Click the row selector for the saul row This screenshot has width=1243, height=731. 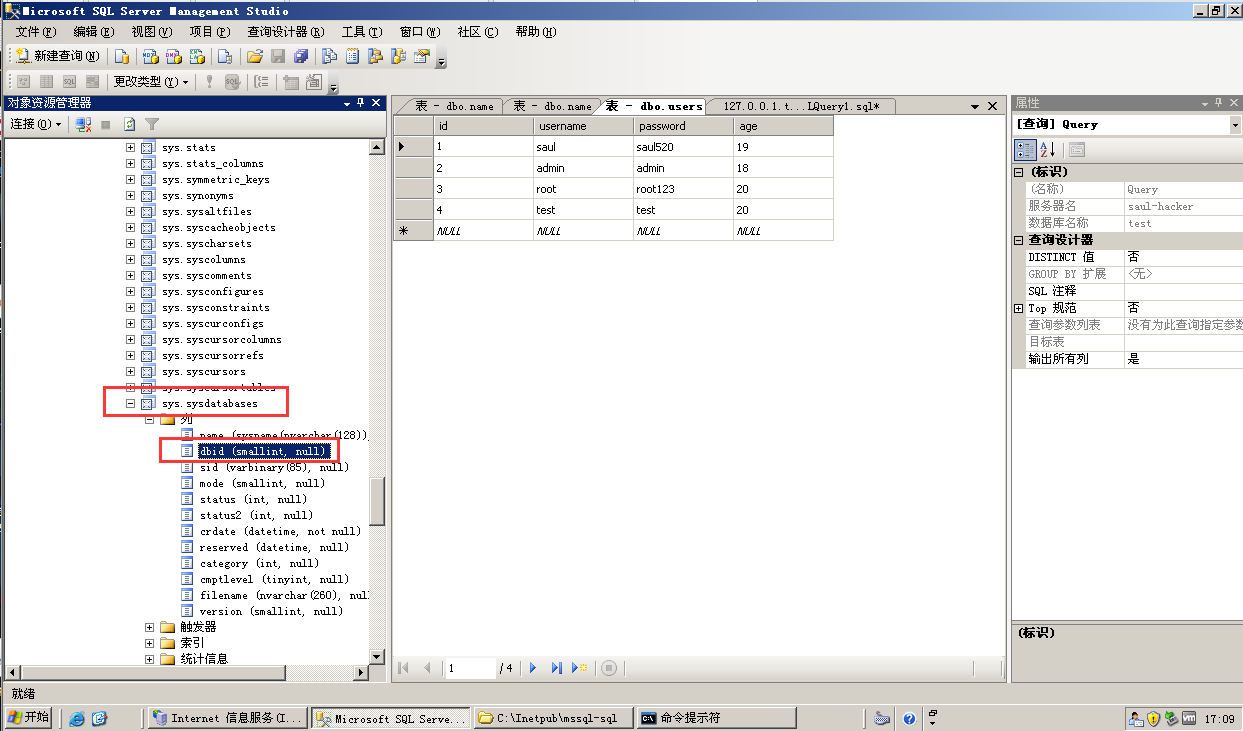pyautogui.click(x=413, y=147)
